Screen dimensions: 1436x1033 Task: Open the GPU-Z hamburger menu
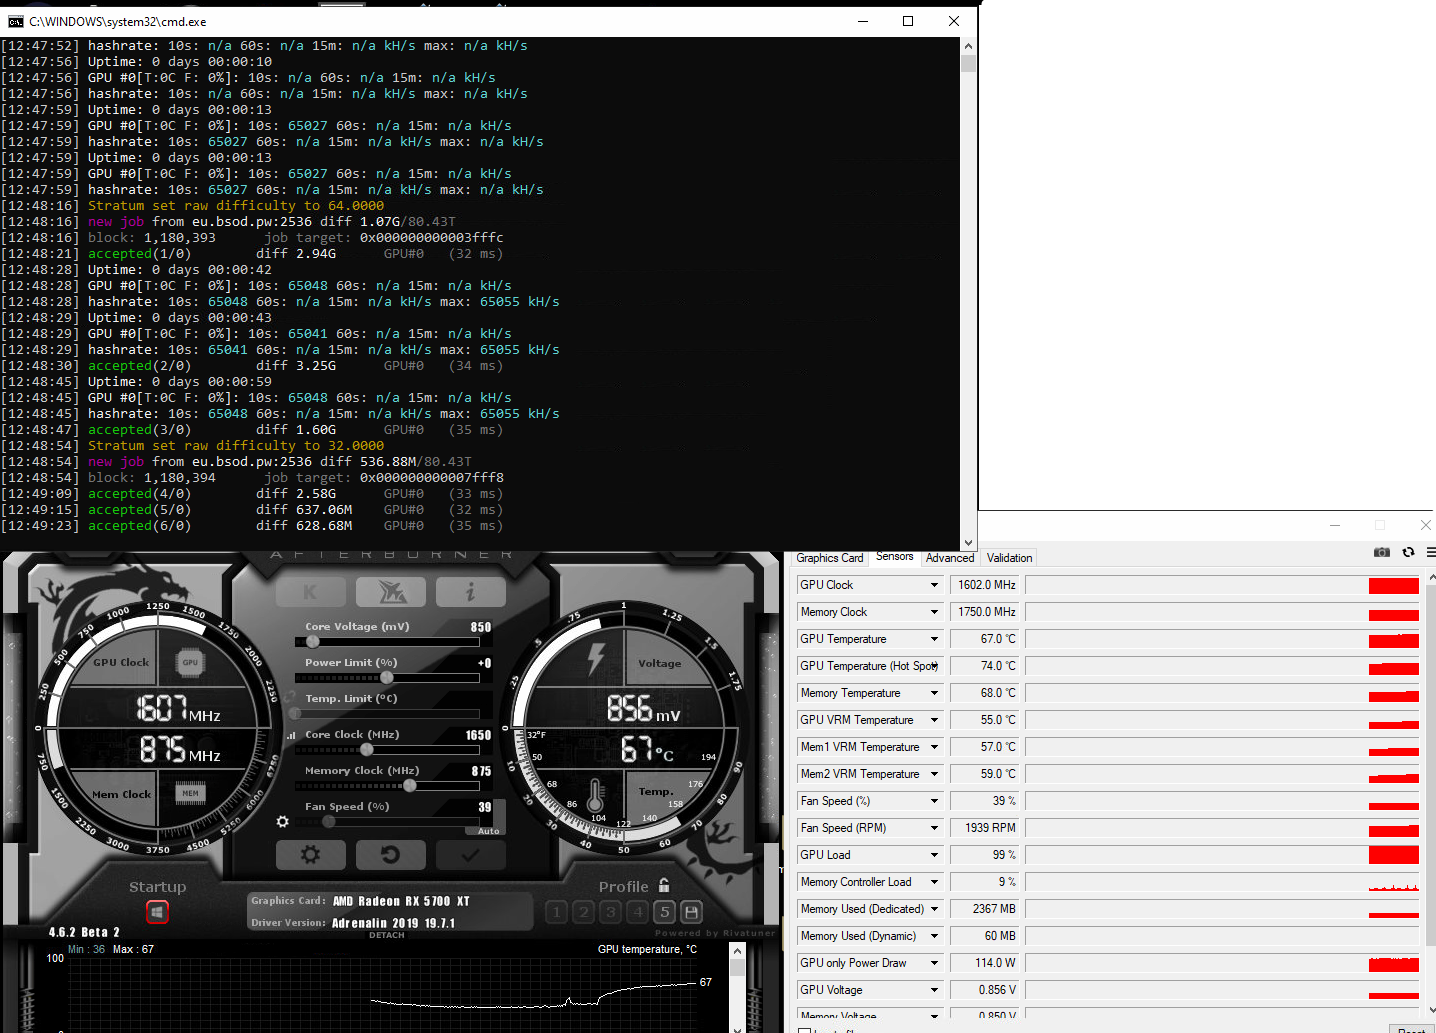tap(1431, 552)
